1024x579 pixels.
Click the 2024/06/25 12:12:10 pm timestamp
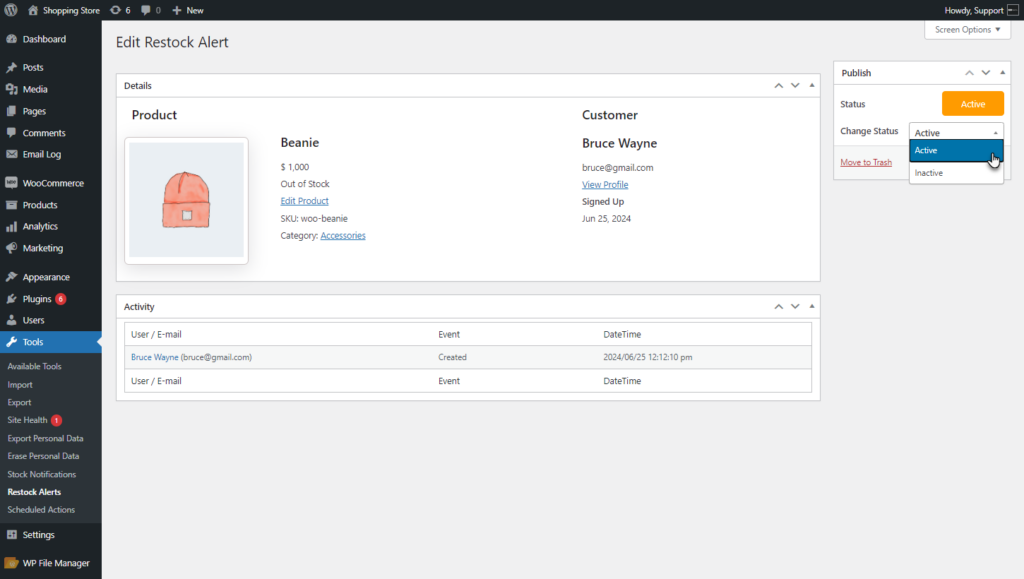pyautogui.click(x=648, y=357)
